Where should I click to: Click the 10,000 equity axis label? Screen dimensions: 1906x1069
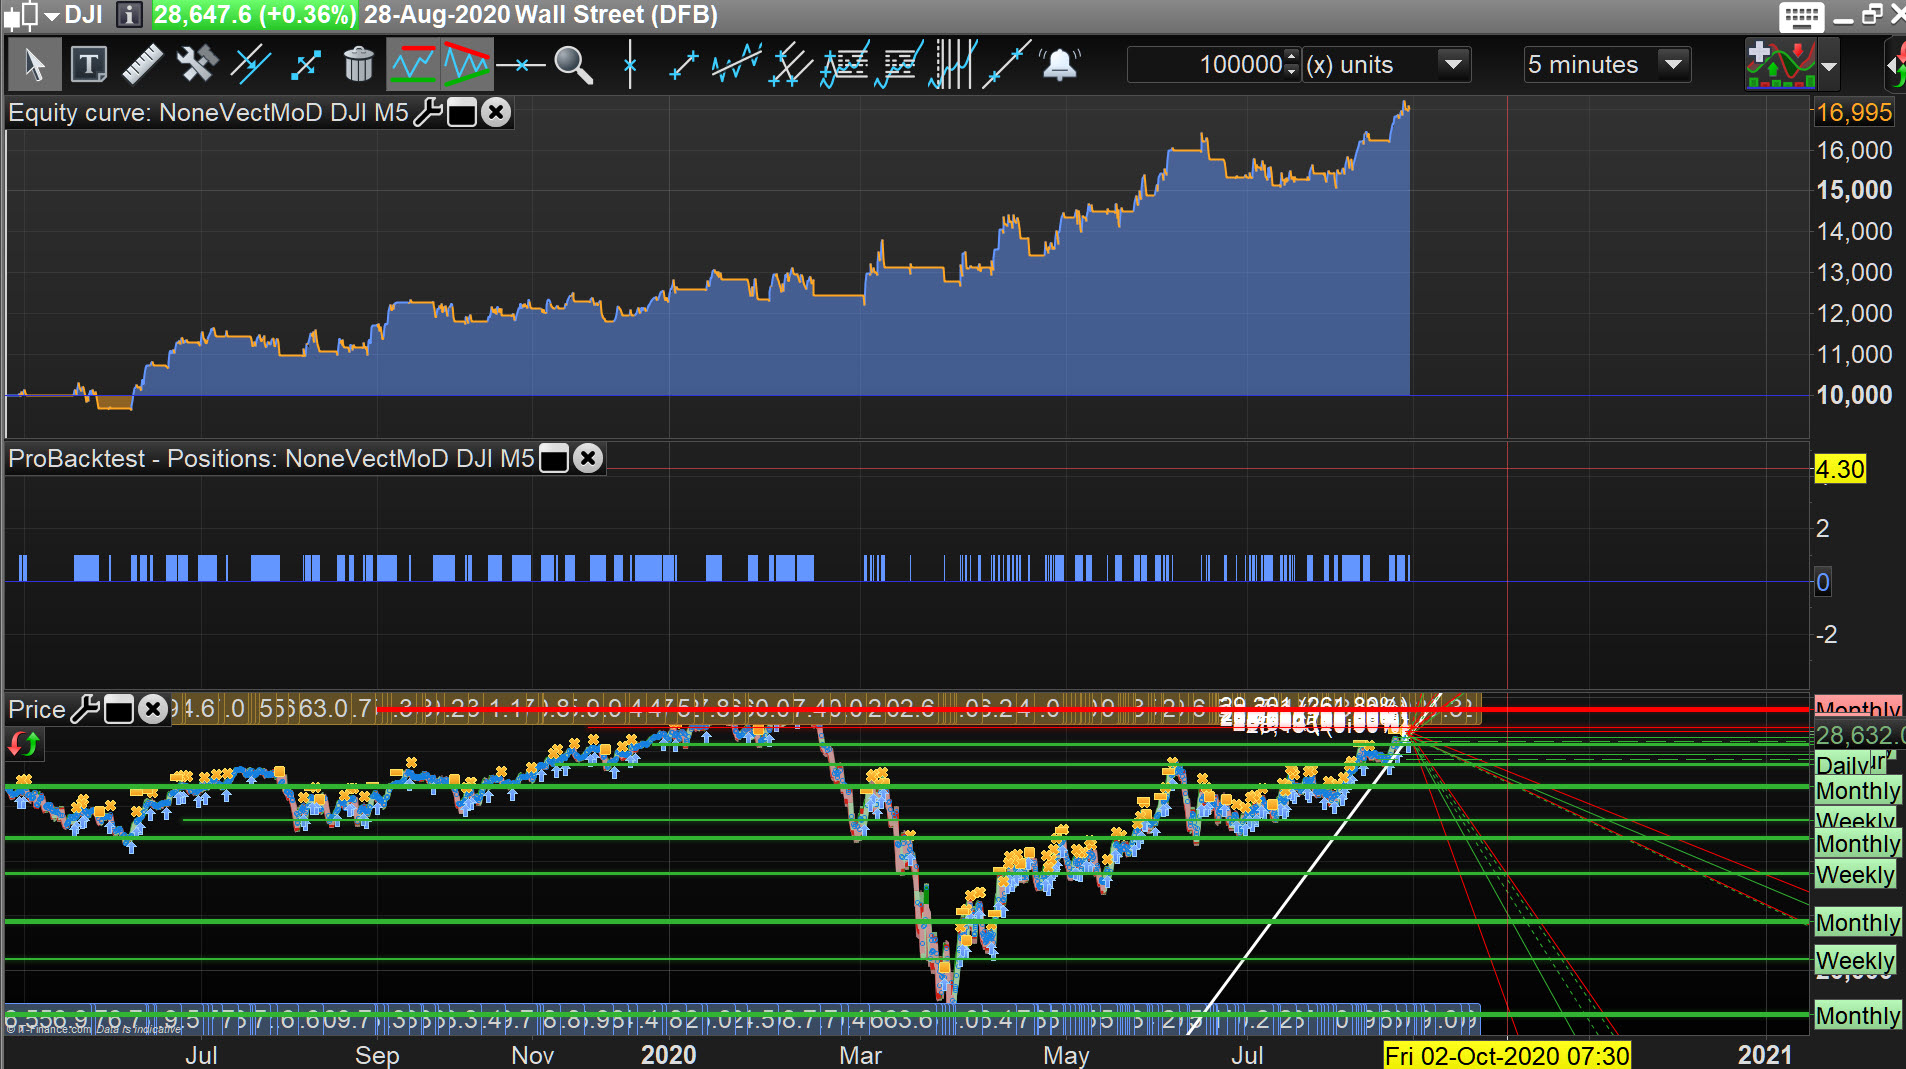1854,395
